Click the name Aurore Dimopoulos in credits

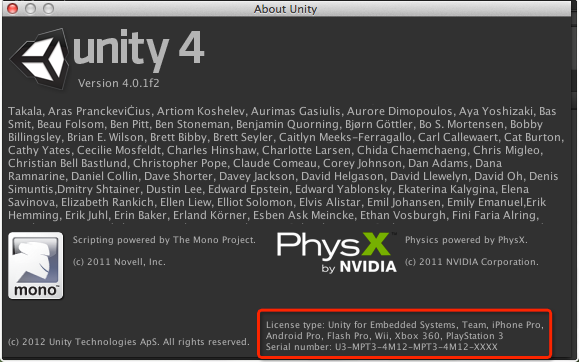[399, 111]
